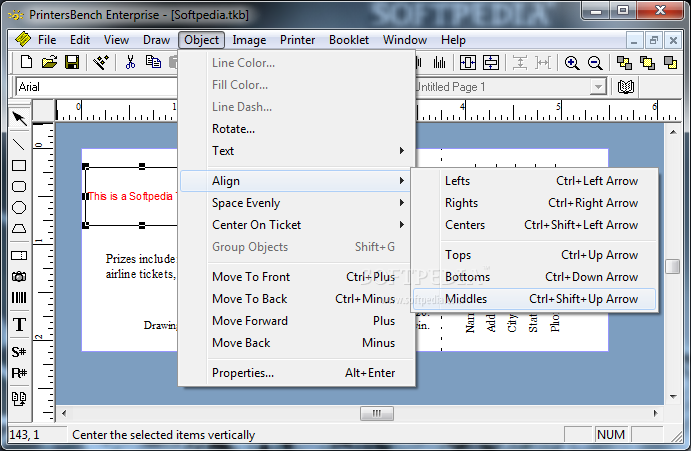Open the Help menu

[x=453, y=40]
